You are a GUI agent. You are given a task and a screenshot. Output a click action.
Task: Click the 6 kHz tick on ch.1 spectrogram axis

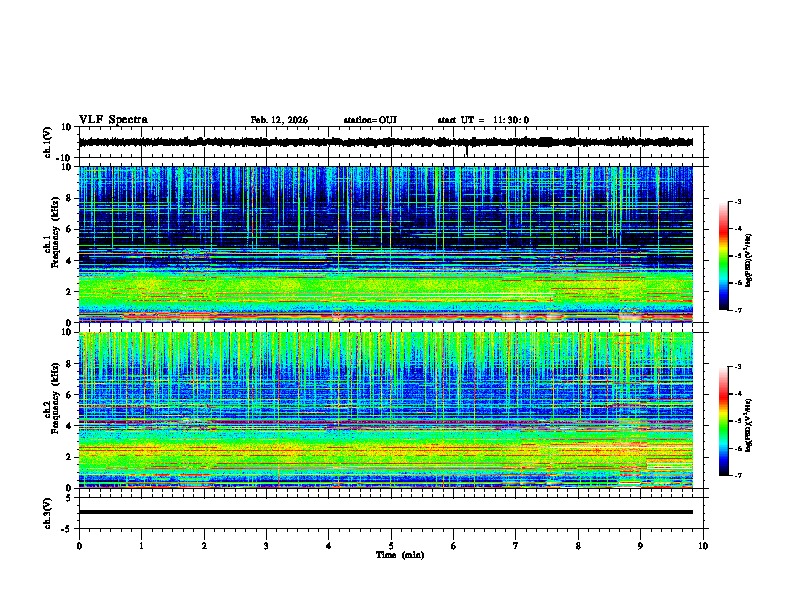[x=69, y=229]
